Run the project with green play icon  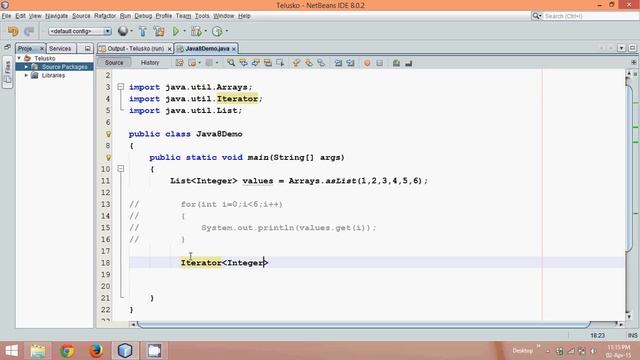tap(176, 31)
